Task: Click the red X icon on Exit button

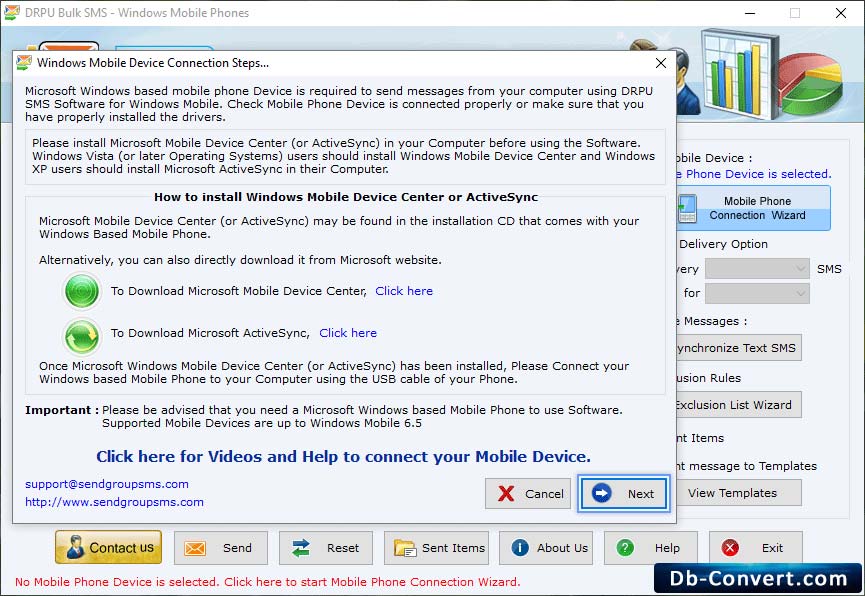Action: pyautogui.click(x=730, y=548)
